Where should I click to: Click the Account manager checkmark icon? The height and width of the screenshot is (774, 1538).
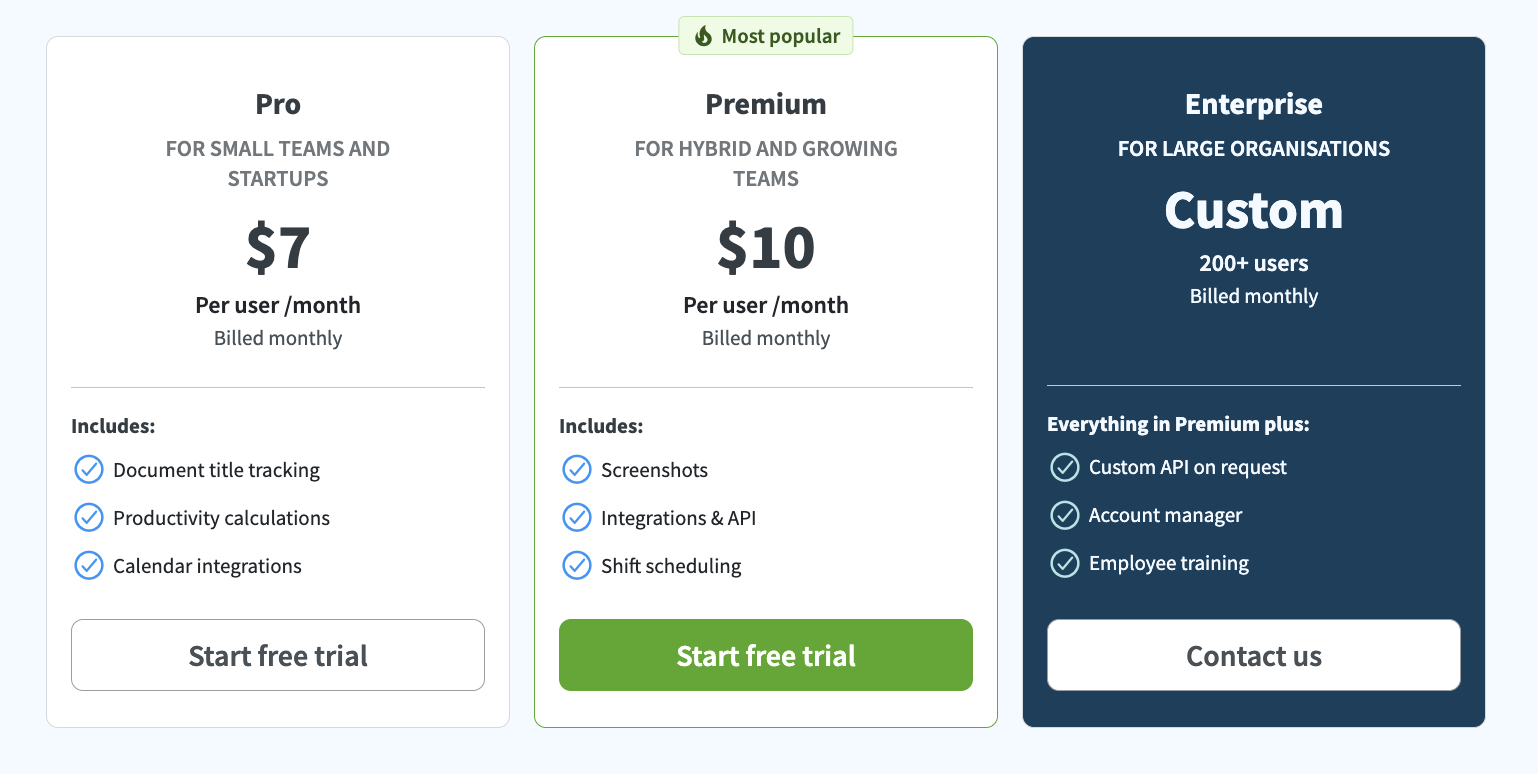[x=1064, y=515]
